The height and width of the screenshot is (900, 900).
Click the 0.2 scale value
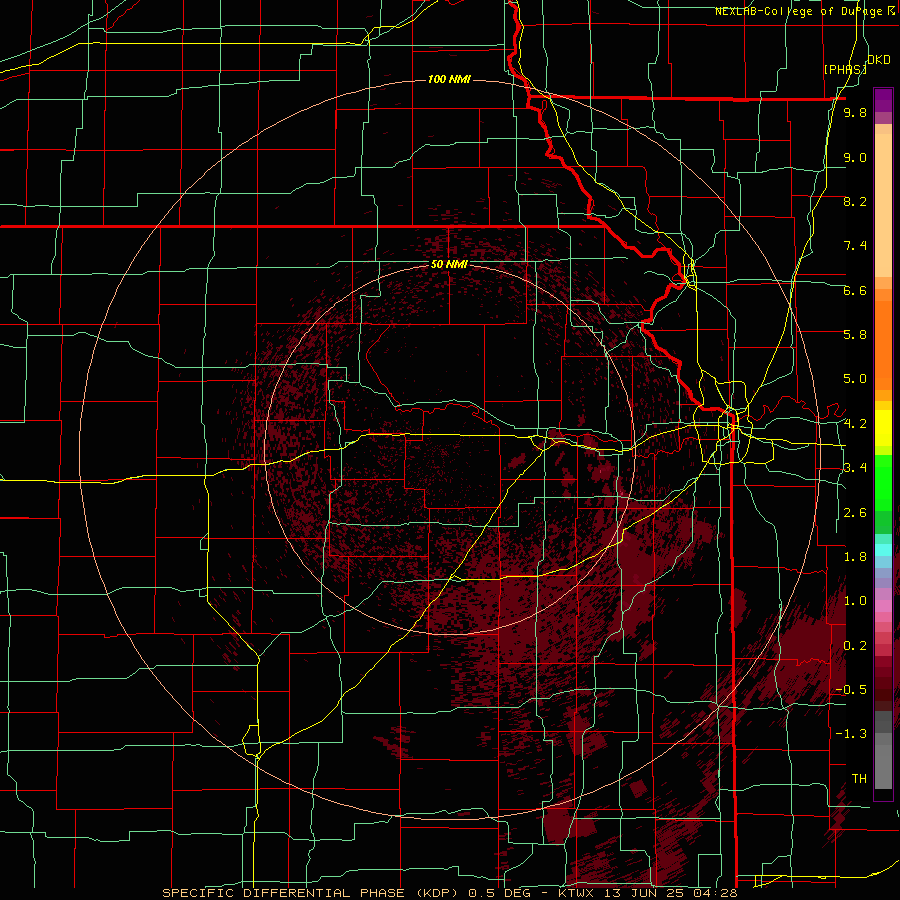(x=855, y=646)
